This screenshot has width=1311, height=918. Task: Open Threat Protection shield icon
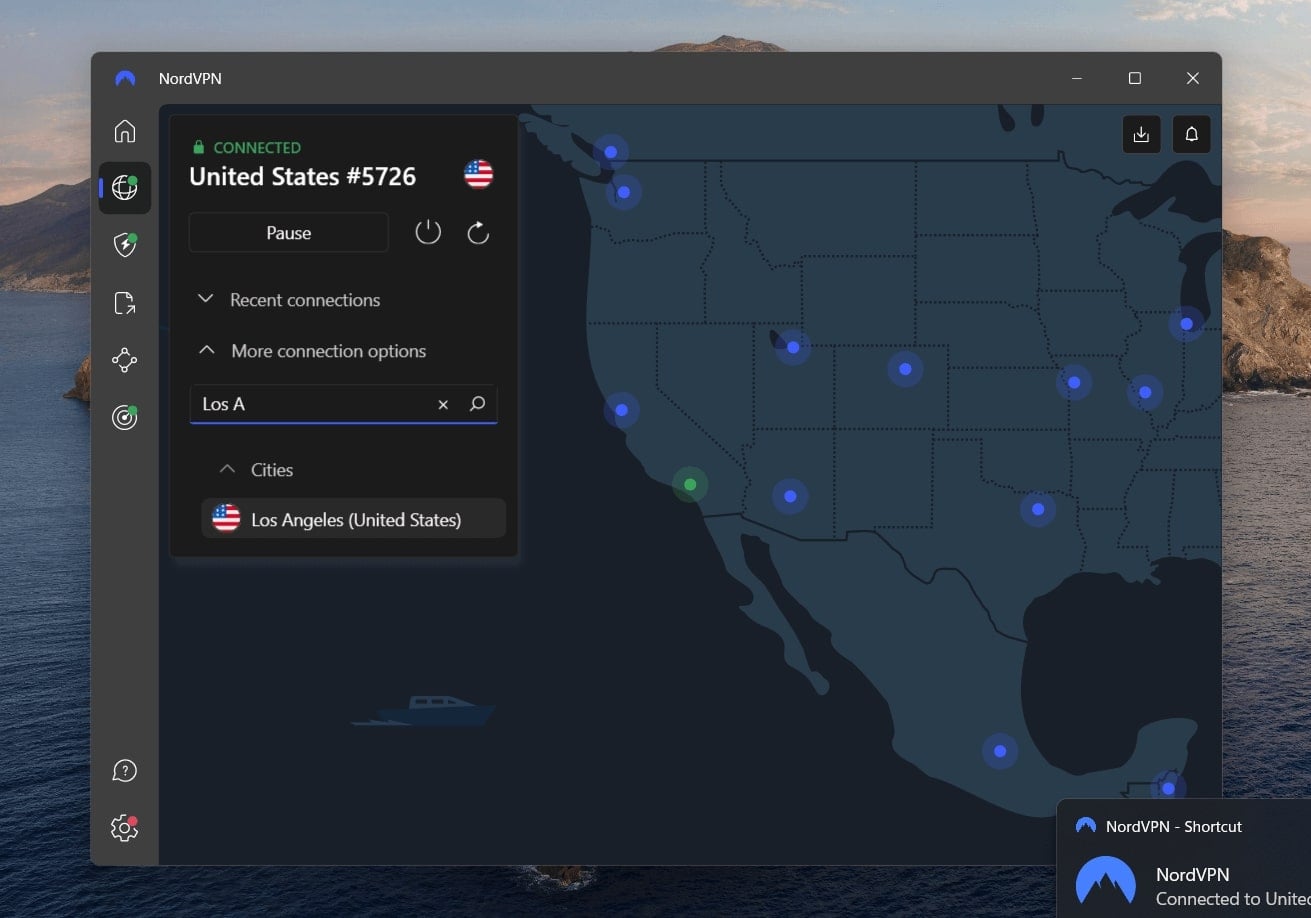[x=124, y=244]
